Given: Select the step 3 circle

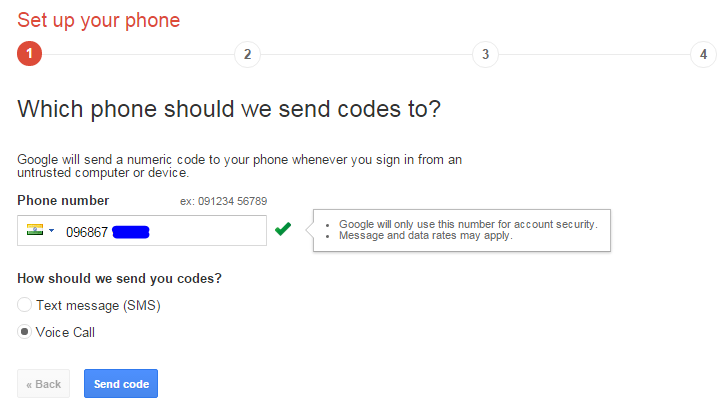Looking at the screenshot, I should click(x=485, y=54).
